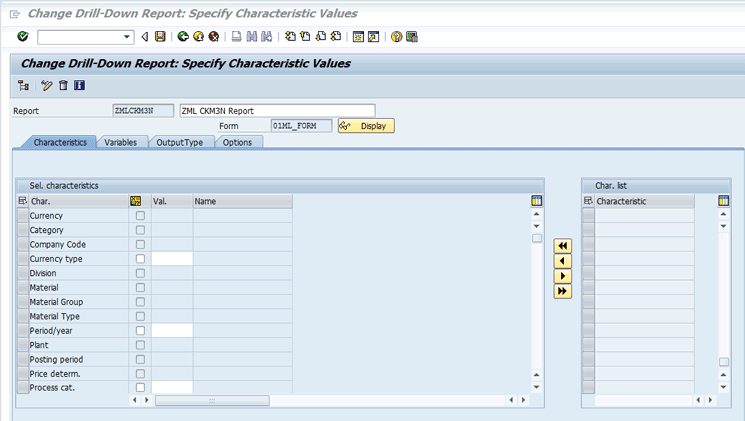Click the Char. list vertical scrollbar thumb
This screenshot has width=745, height=421.
(723, 362)
